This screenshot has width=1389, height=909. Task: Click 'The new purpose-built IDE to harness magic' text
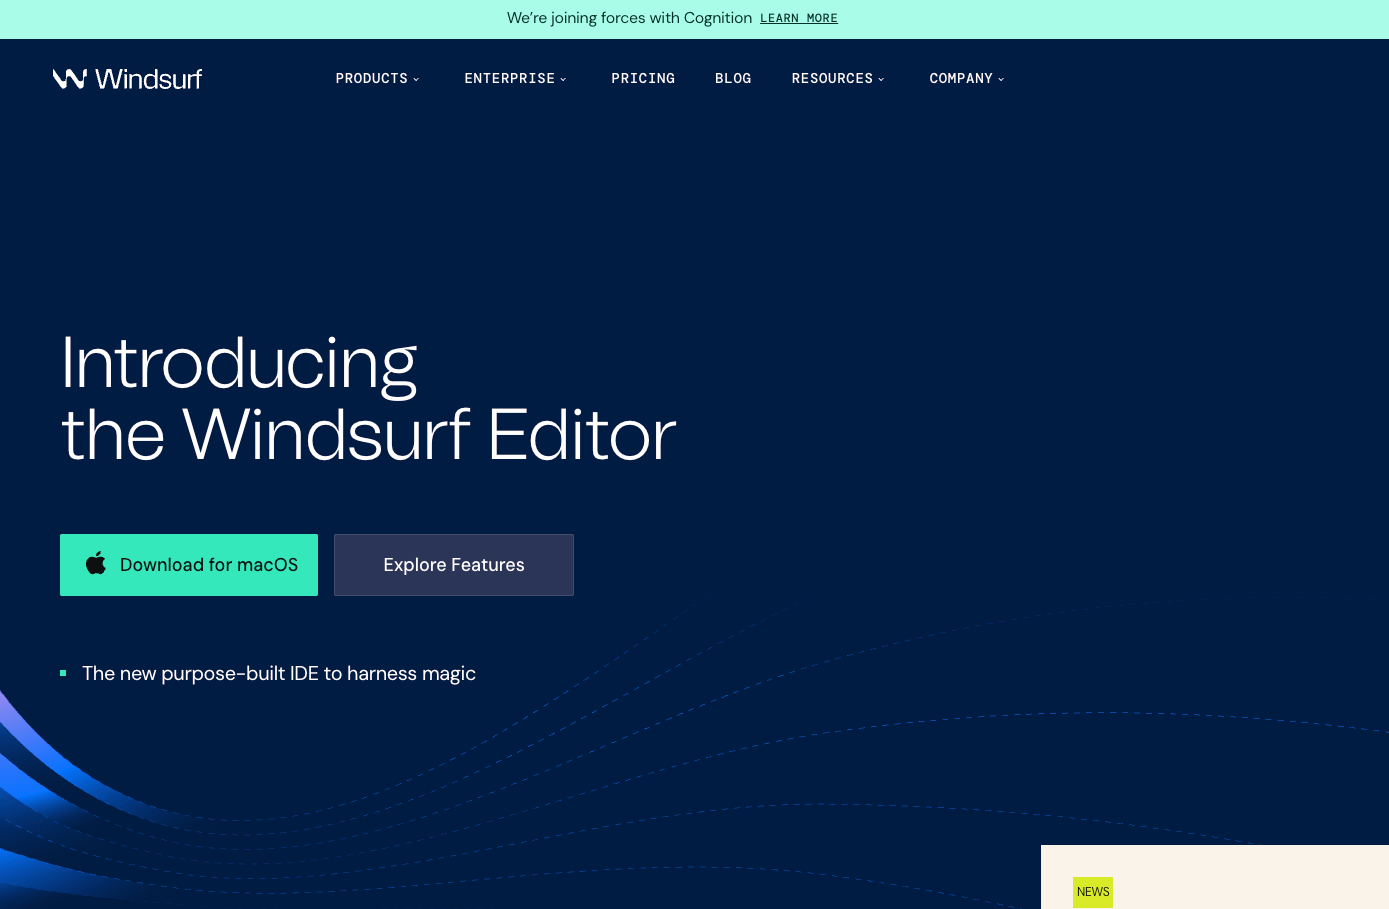(279, 673)
